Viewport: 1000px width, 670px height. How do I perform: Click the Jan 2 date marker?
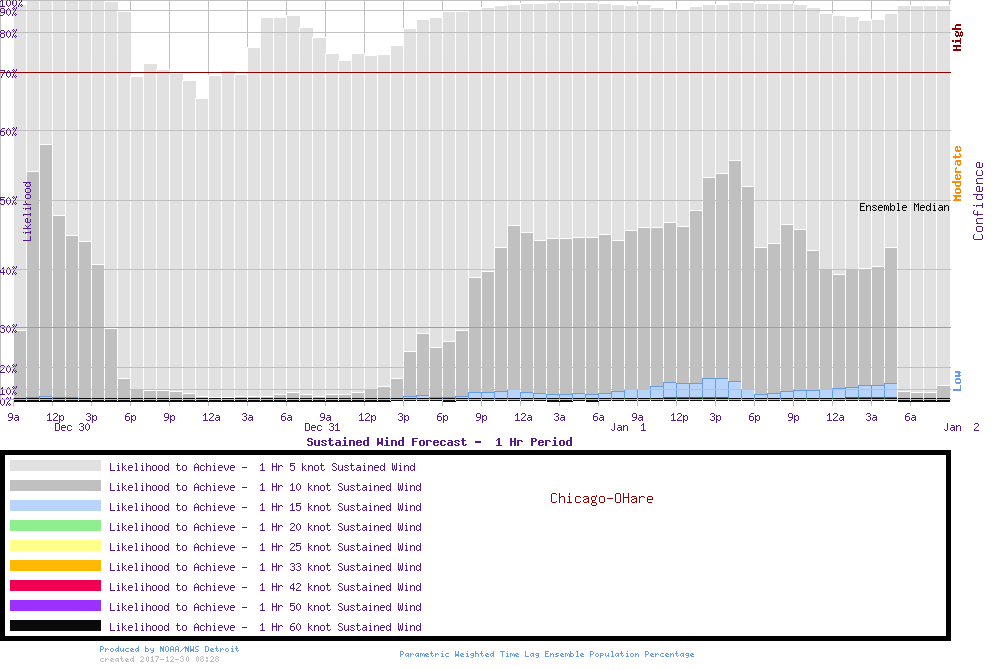tap(962, 428)
